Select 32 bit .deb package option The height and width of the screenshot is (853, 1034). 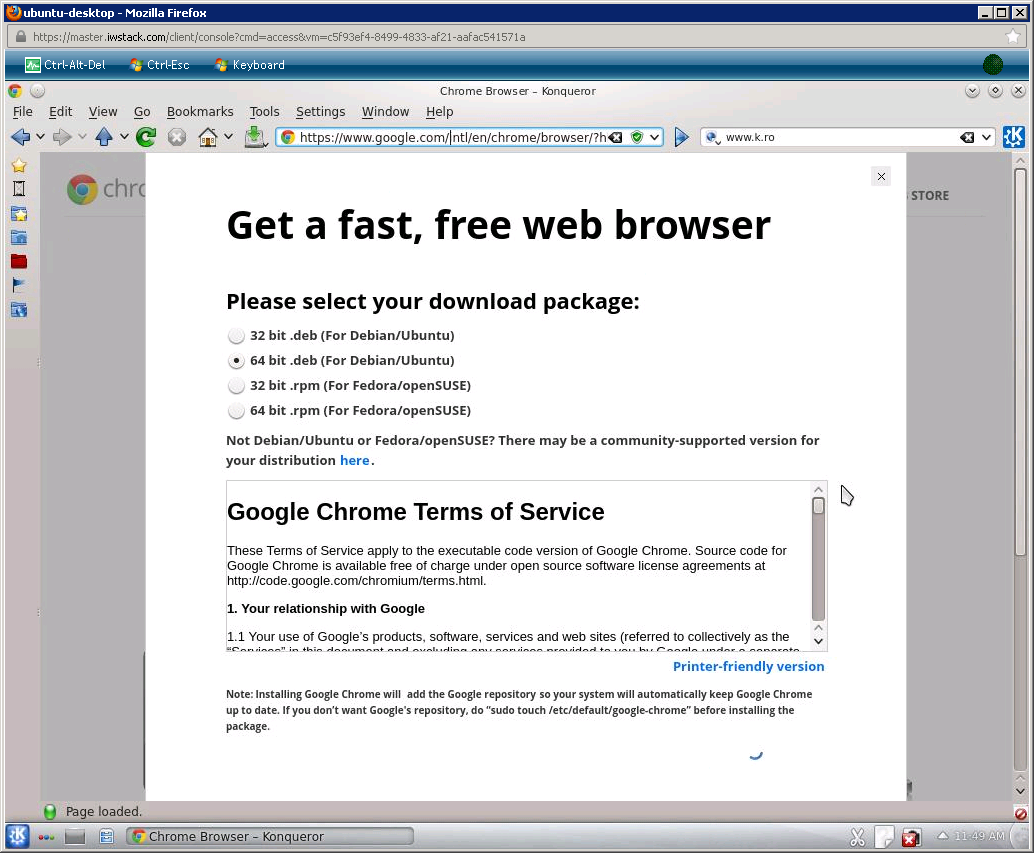pos(236,336)
